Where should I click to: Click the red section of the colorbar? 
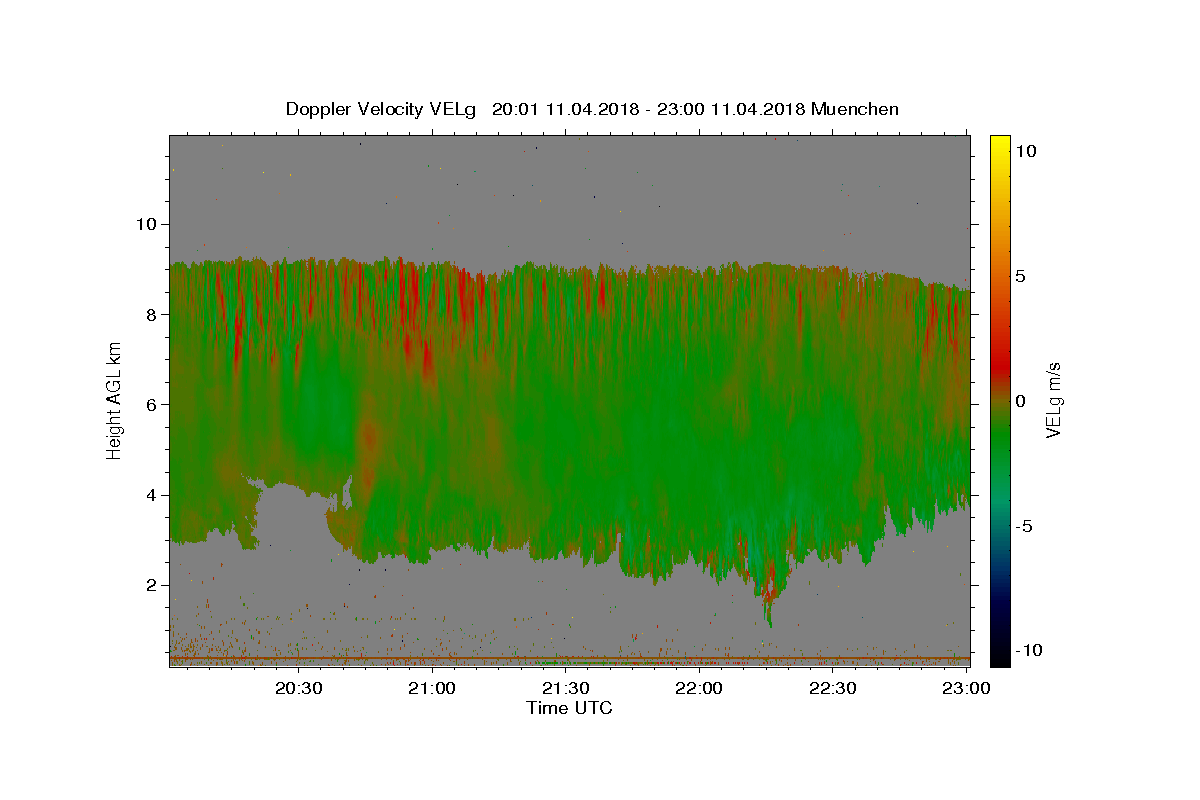tap(1000, 365)
